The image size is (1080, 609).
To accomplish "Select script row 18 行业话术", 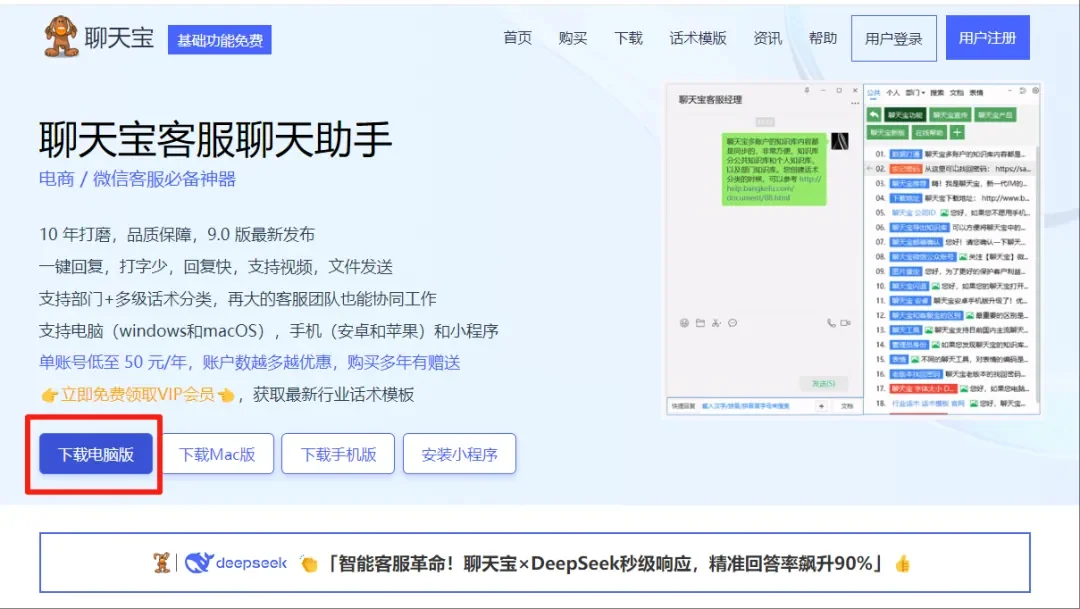I will 951,404.
